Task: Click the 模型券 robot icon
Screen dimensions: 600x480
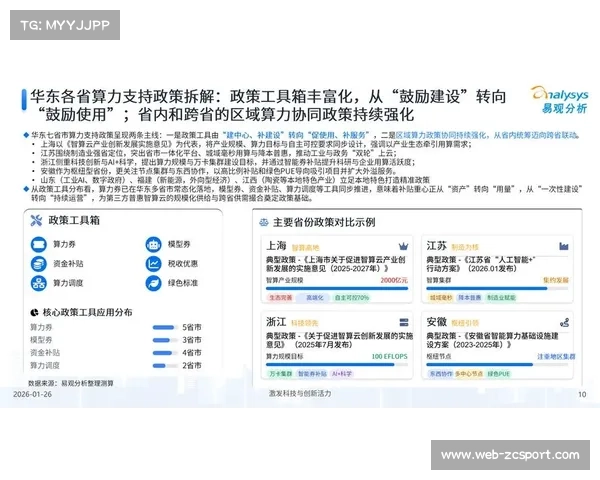Action: (153, 244)
